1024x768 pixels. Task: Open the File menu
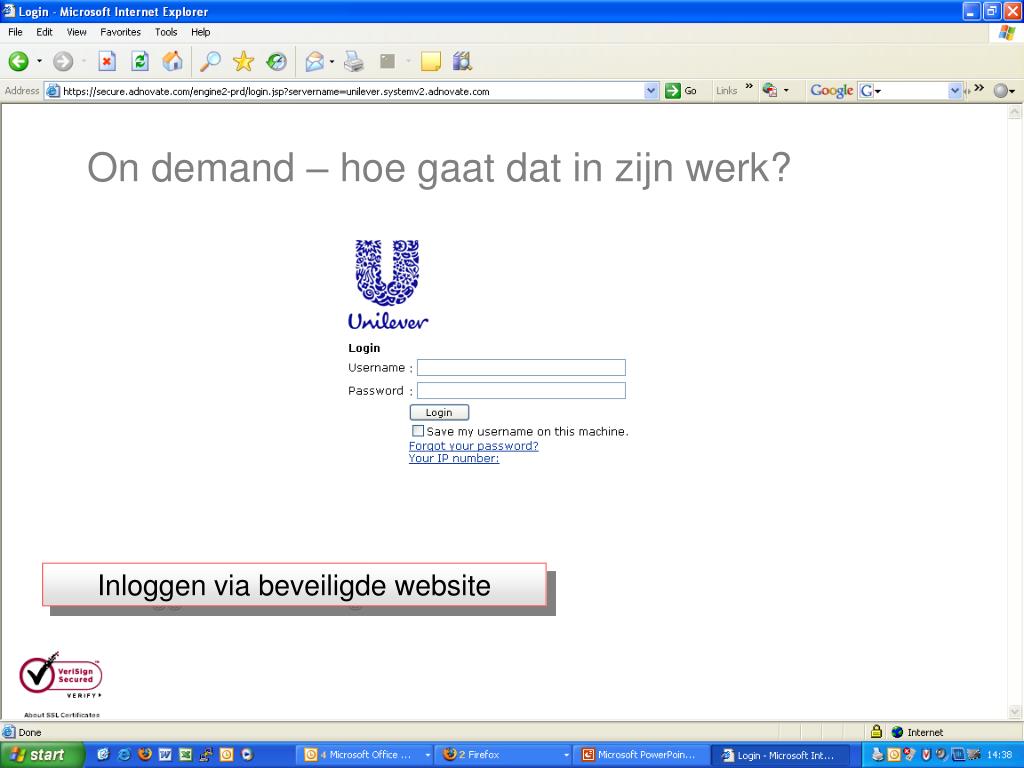[x=15, y=32]
